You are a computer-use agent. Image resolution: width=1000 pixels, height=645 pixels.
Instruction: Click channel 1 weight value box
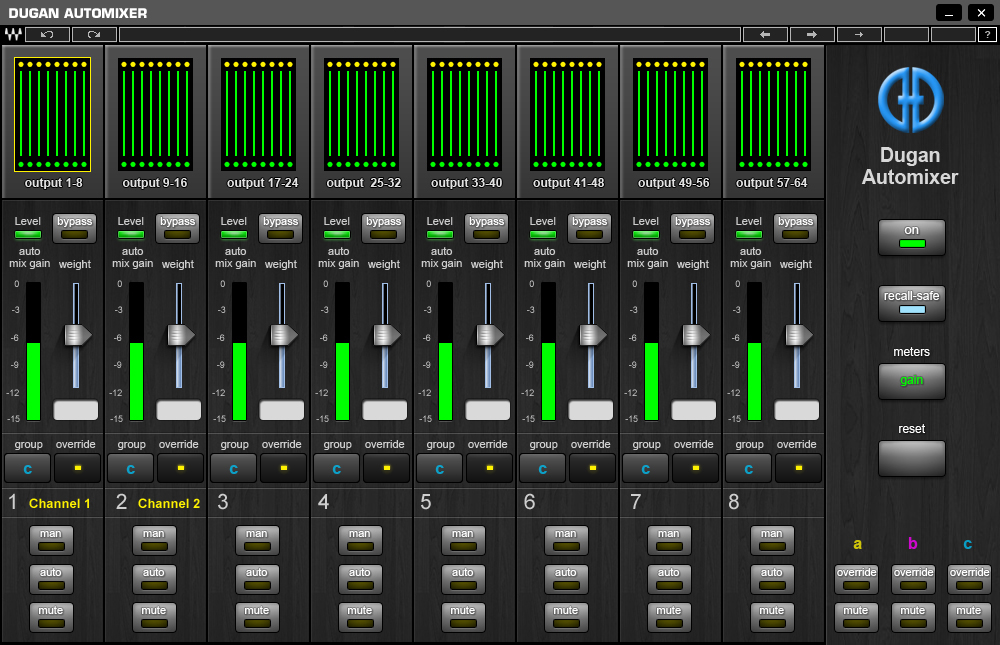(76, 410)
